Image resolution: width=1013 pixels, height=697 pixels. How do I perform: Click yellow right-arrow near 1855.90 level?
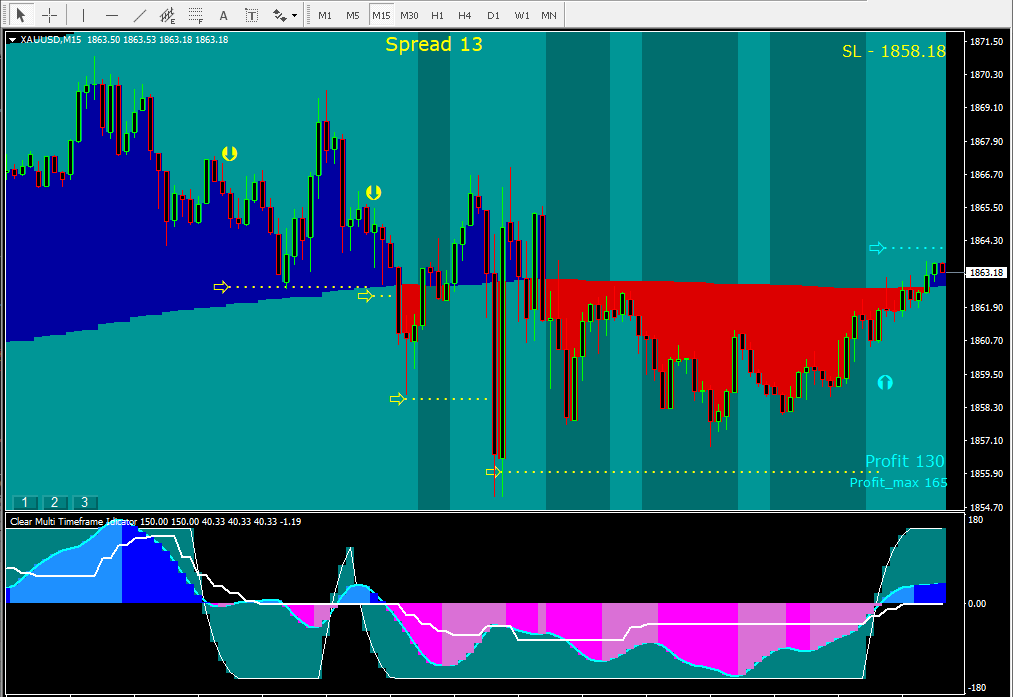(494, 472)
